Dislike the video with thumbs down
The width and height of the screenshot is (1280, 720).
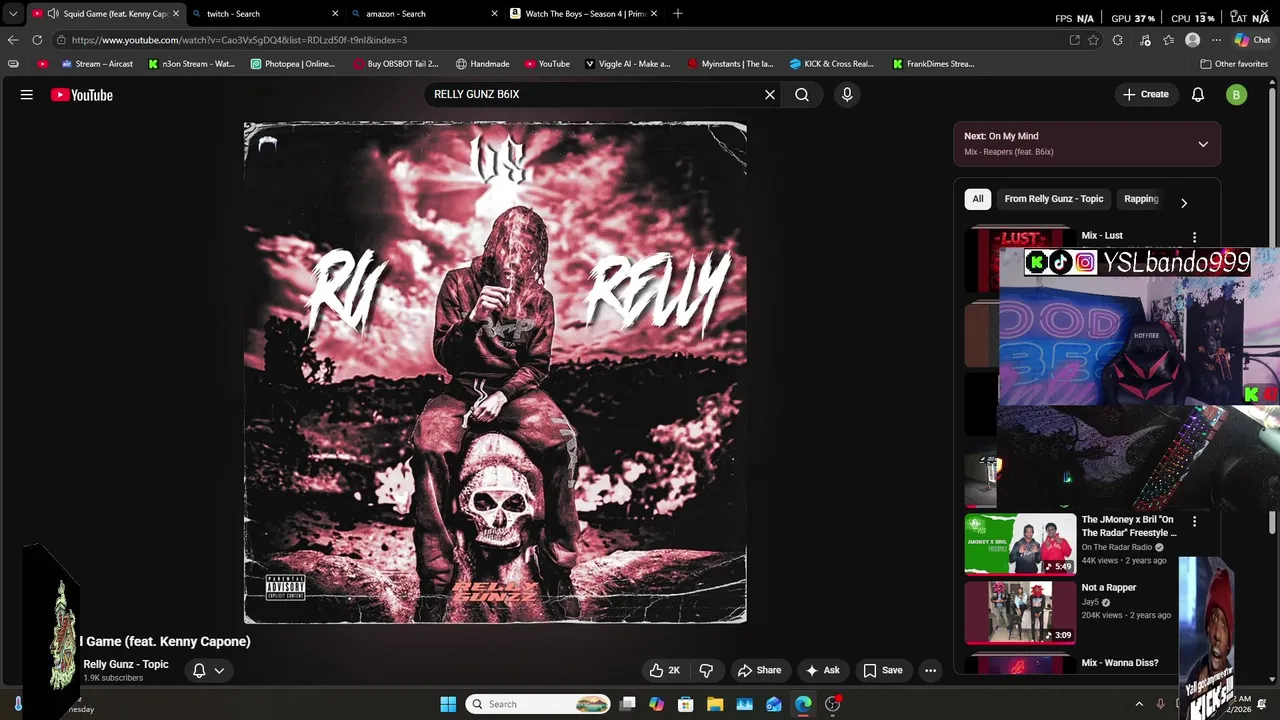point(706,671)
